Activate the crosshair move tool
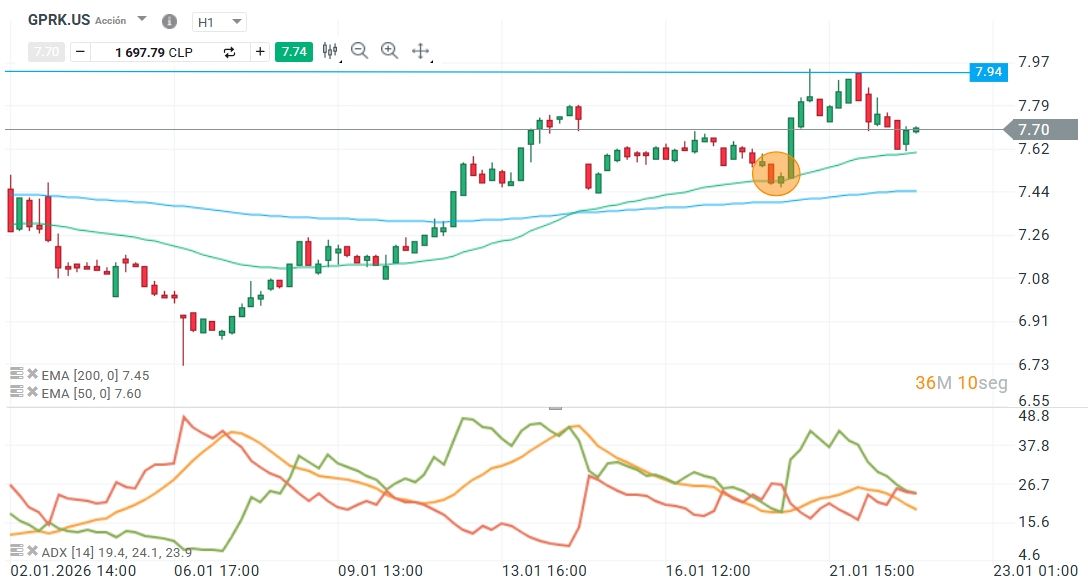 (x=421, y=51)
